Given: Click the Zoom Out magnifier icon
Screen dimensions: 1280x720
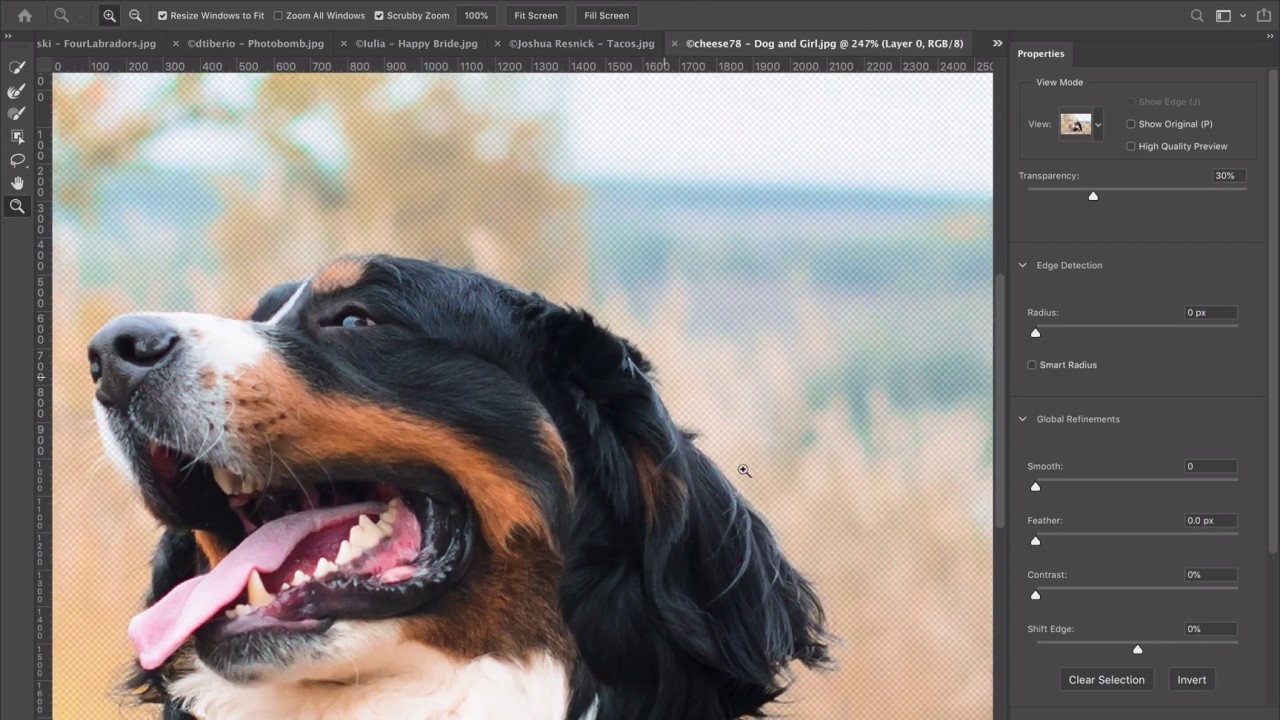Looking at the screenshot, I should pyautogui.click(x=135, y=16).
